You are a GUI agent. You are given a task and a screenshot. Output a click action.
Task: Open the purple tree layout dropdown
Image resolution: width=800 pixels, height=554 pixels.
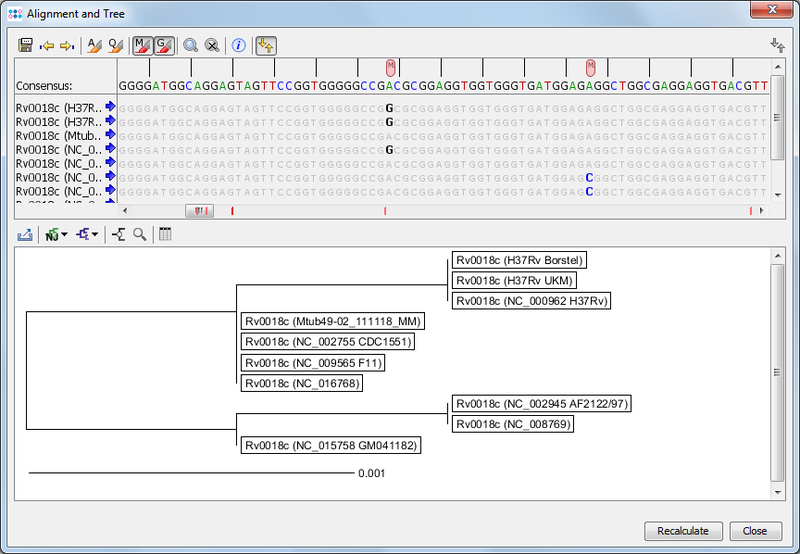(87, 234)
